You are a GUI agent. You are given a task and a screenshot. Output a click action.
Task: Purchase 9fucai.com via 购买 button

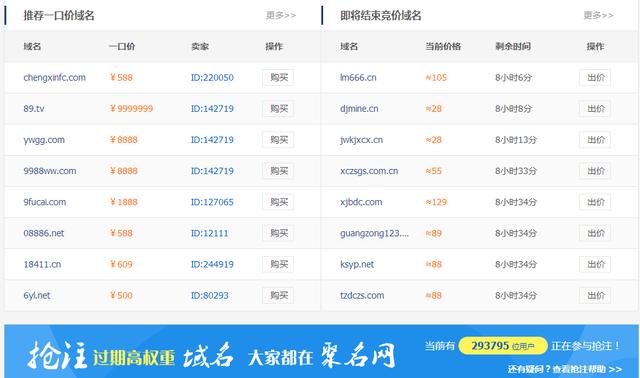click(x=278, y=202)
